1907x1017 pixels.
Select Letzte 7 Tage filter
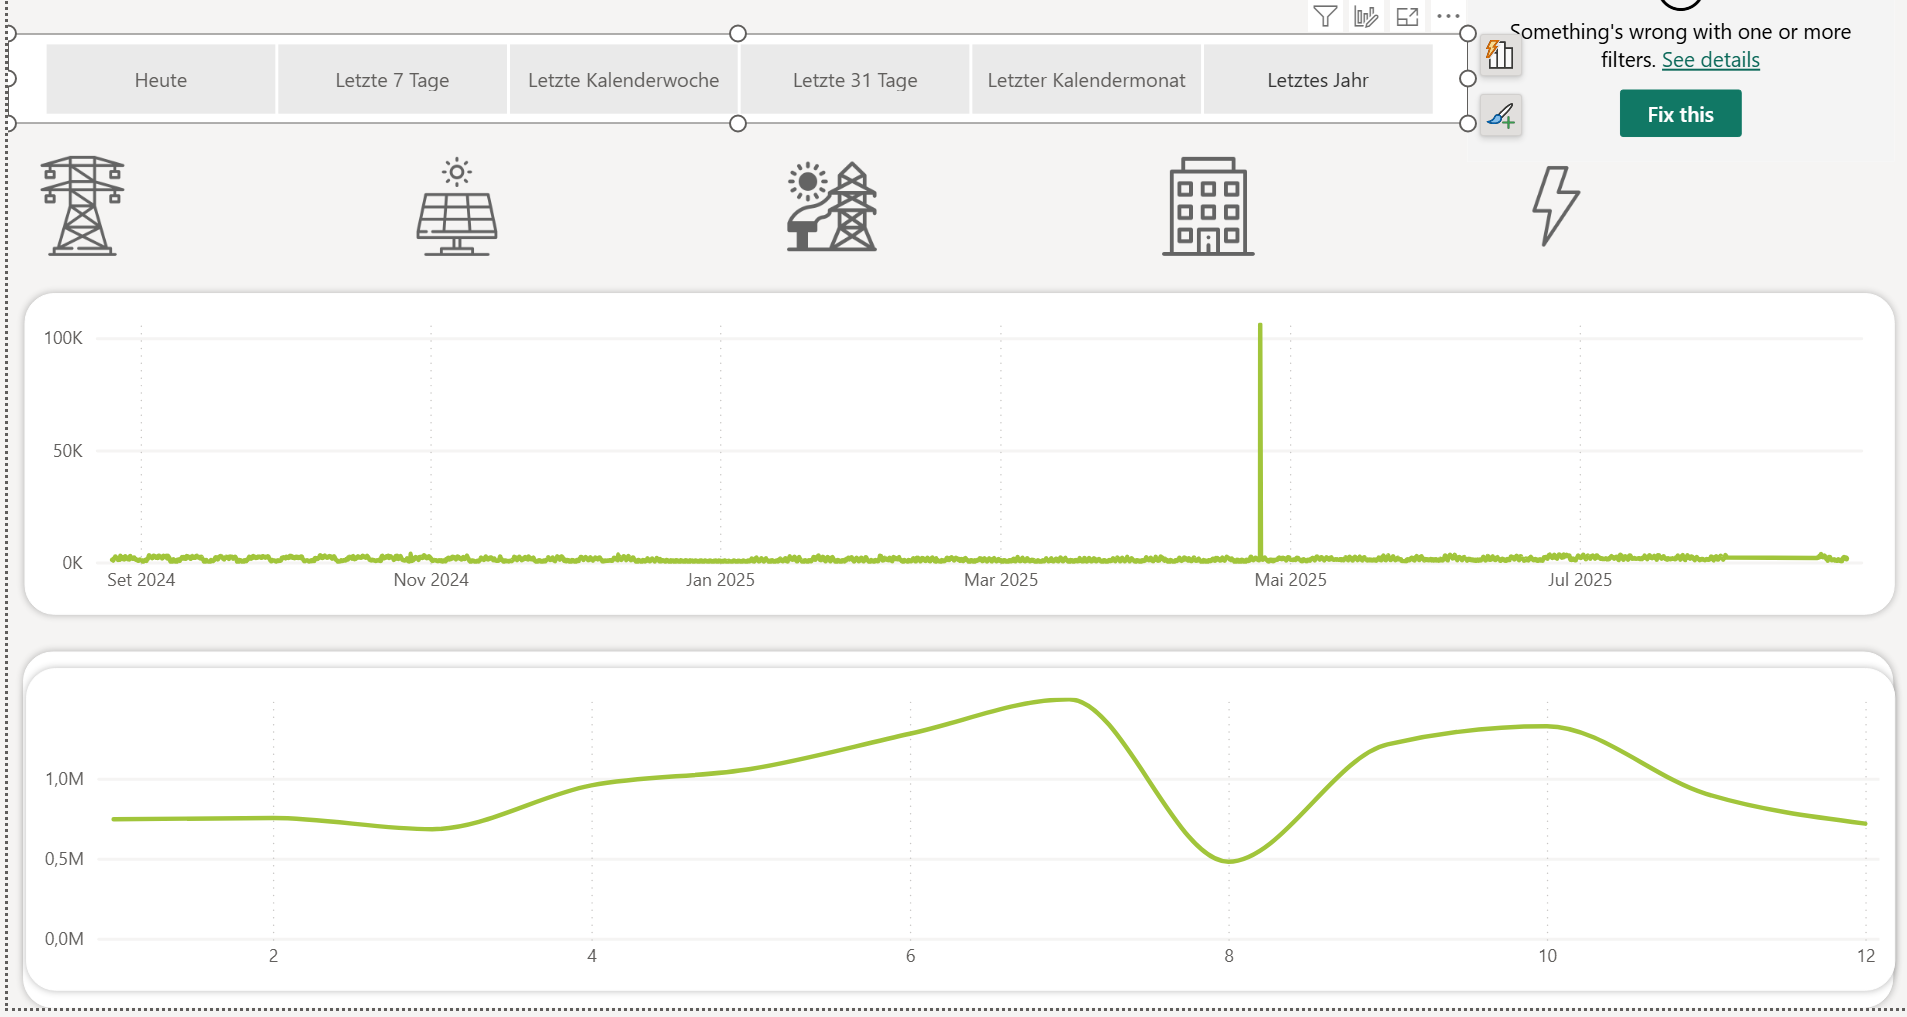click(x=392, y=80)
